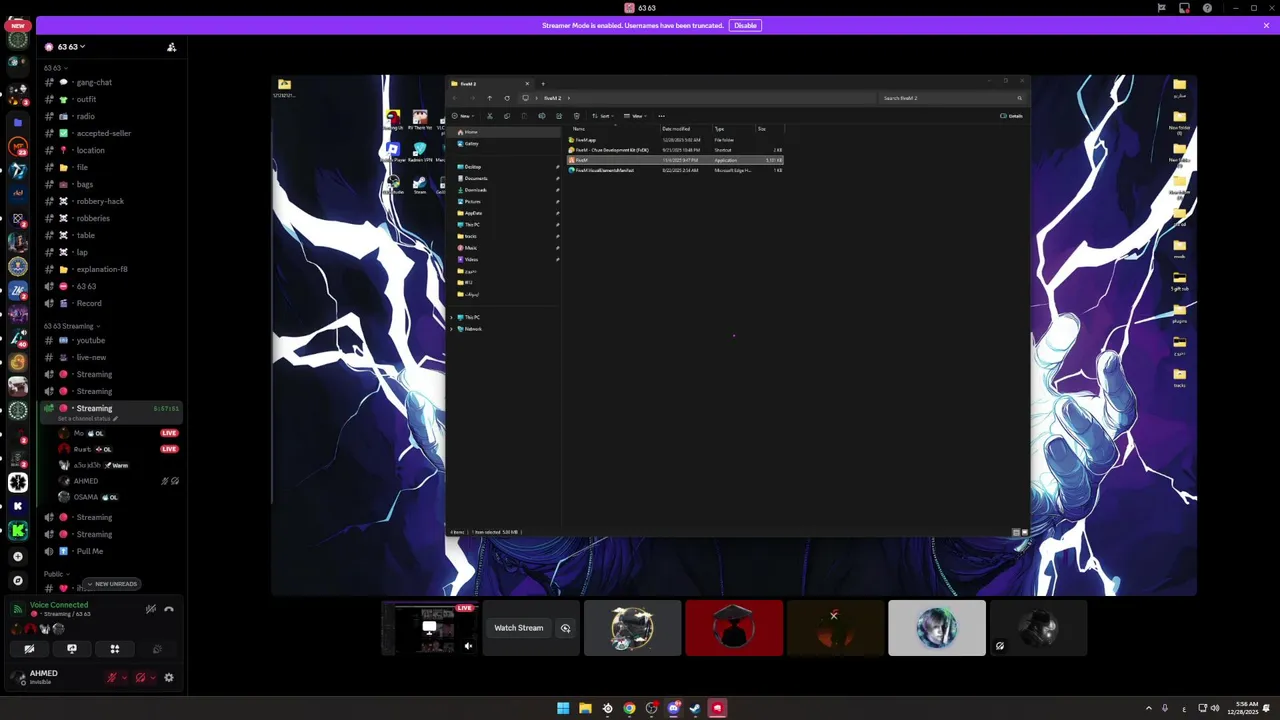1280x720 pixels.
Task: Open the 63 63 server name dropdown
Action: coord(71,47)
